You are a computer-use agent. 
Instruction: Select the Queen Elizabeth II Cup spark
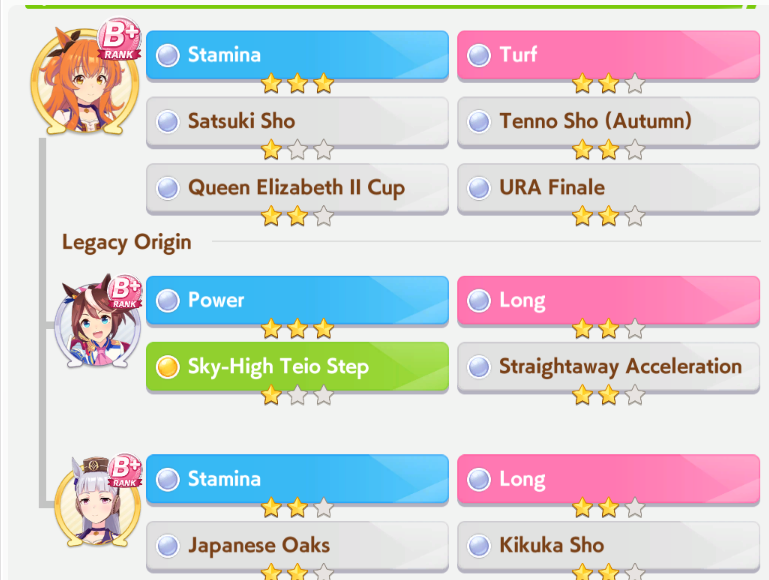(x=297, y=188)
